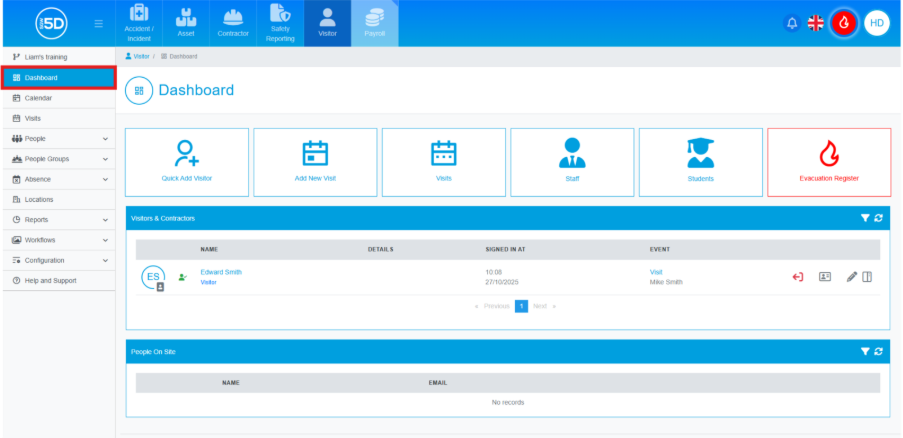Viewport: 903px width, 438px height.
Task: Filter the Visitors & Contractors panel
Action: (x=865, y=218)
